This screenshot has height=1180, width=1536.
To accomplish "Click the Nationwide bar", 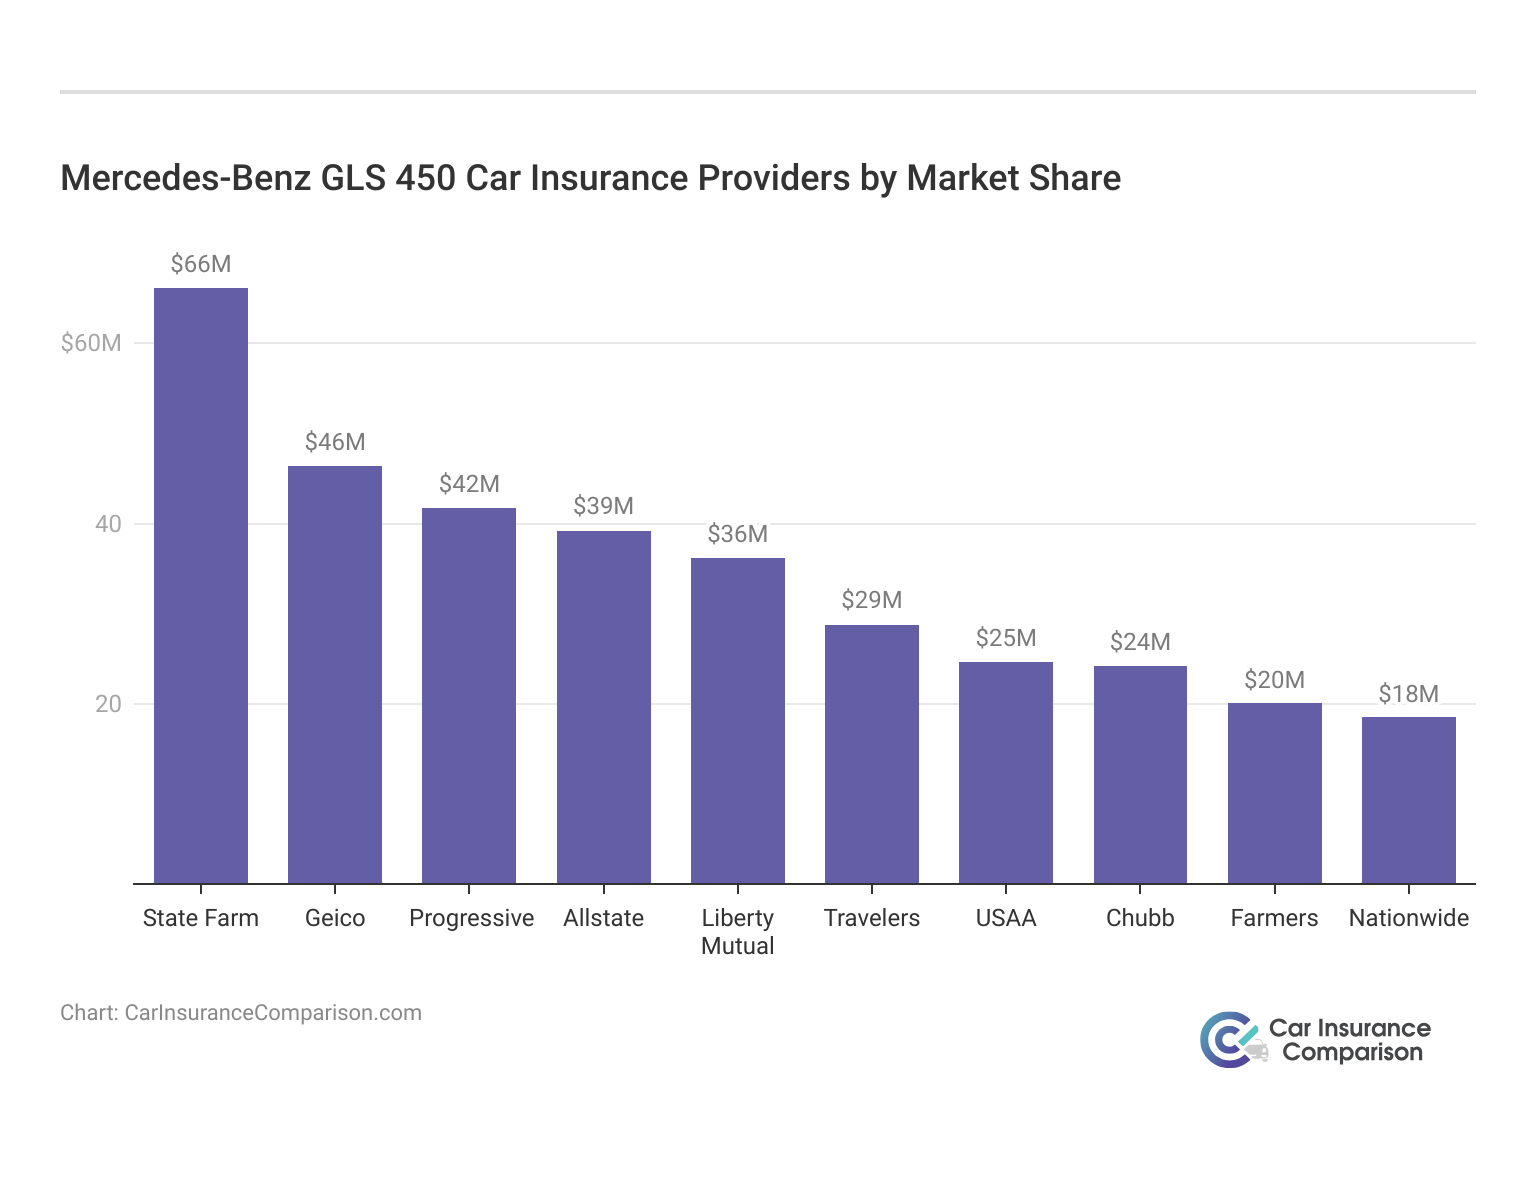I will click(1409, 800).
